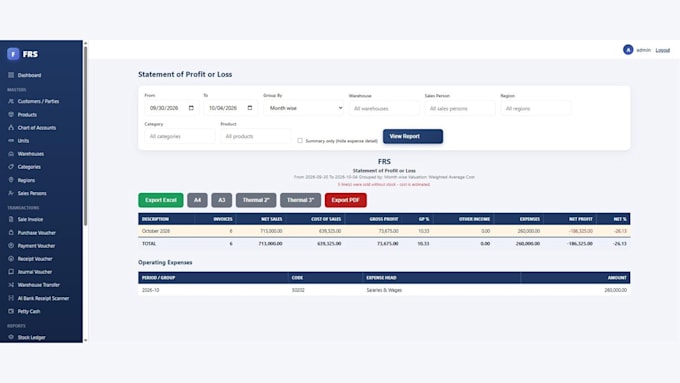The height and width of the screenshot is (383, 680).
Task: Click the All warehouses input
Action: [x=384, y=108]
